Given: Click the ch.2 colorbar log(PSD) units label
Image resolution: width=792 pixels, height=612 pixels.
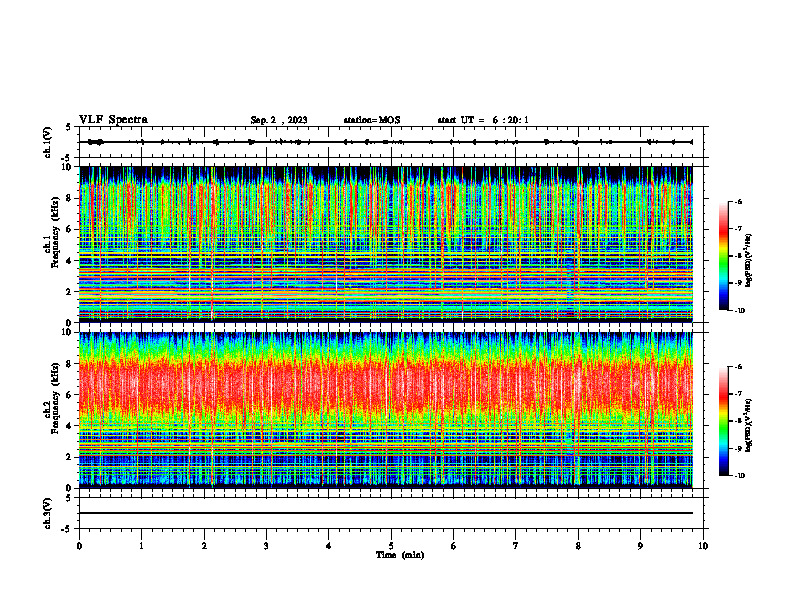Looking at the screenshot, I should [x=749, y=425].
